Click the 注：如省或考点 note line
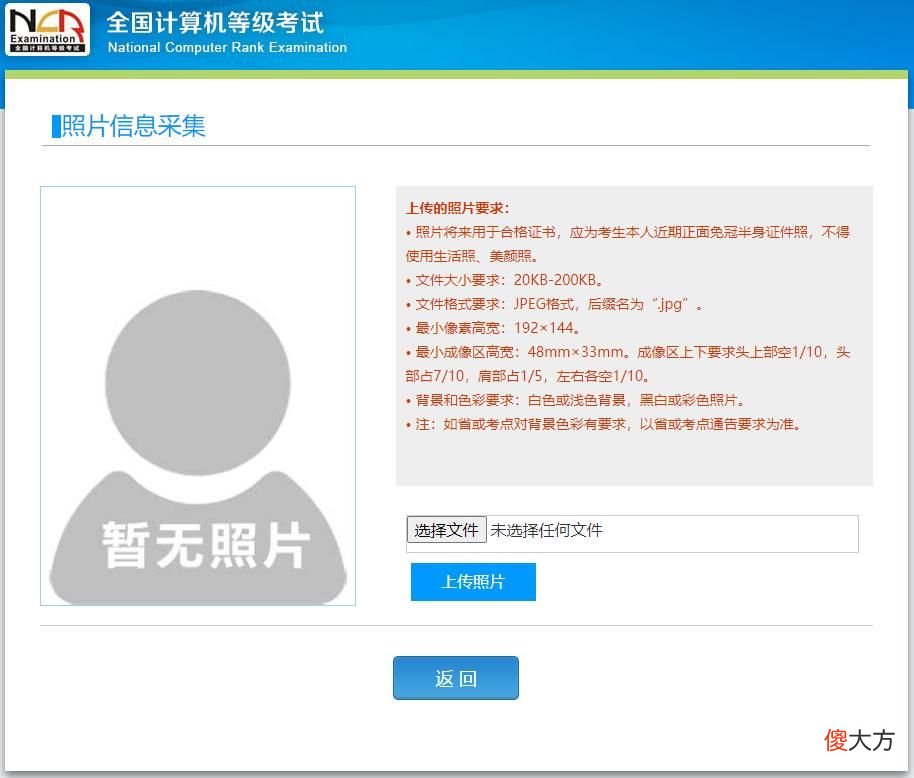This screenshot has height=778, width=914. point(603,424)
